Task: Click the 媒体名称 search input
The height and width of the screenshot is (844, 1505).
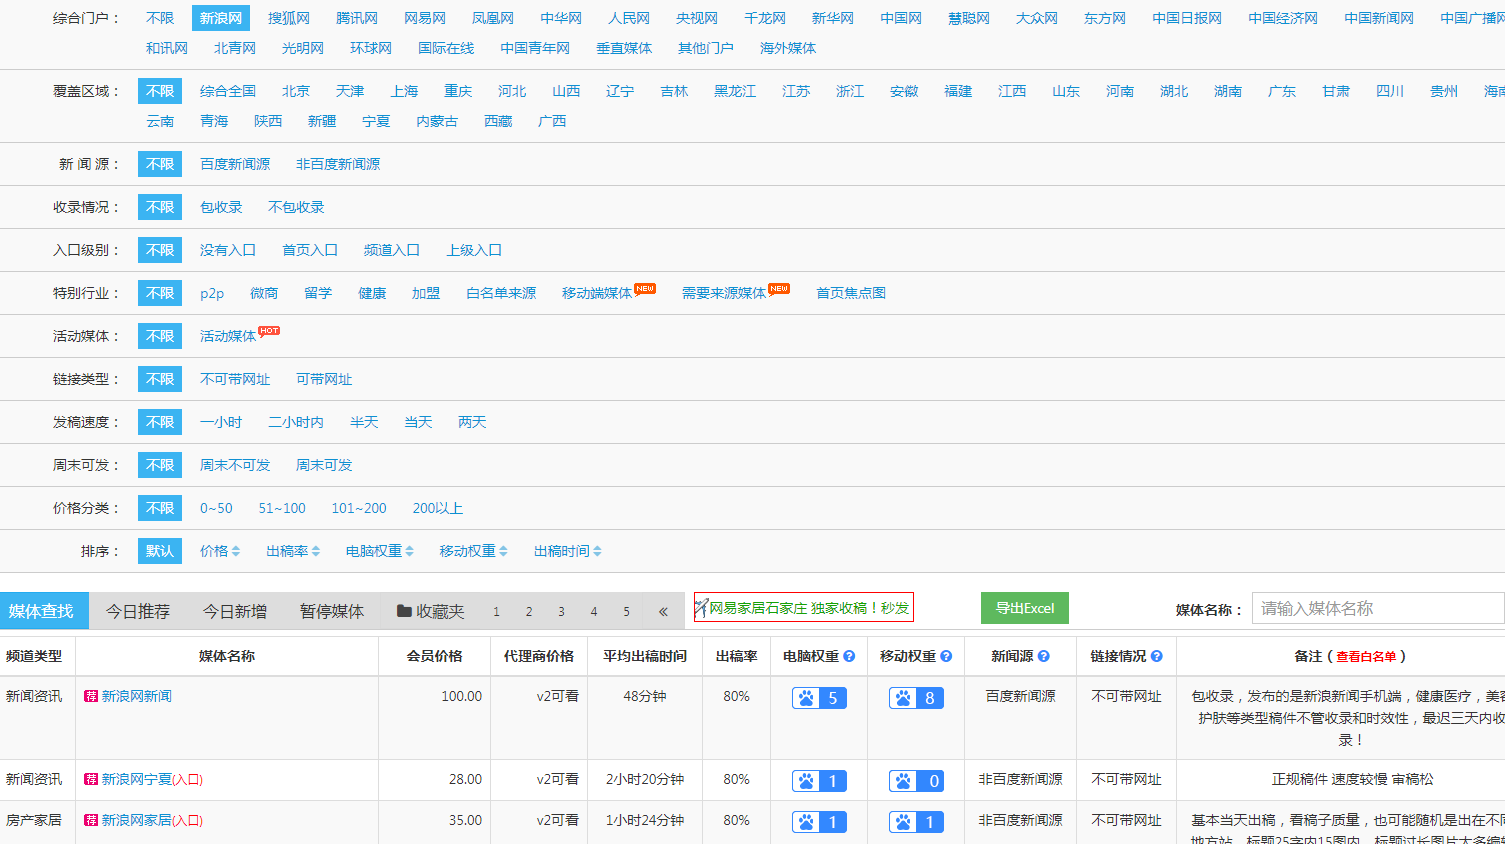Action: [x=1378, y=608]
